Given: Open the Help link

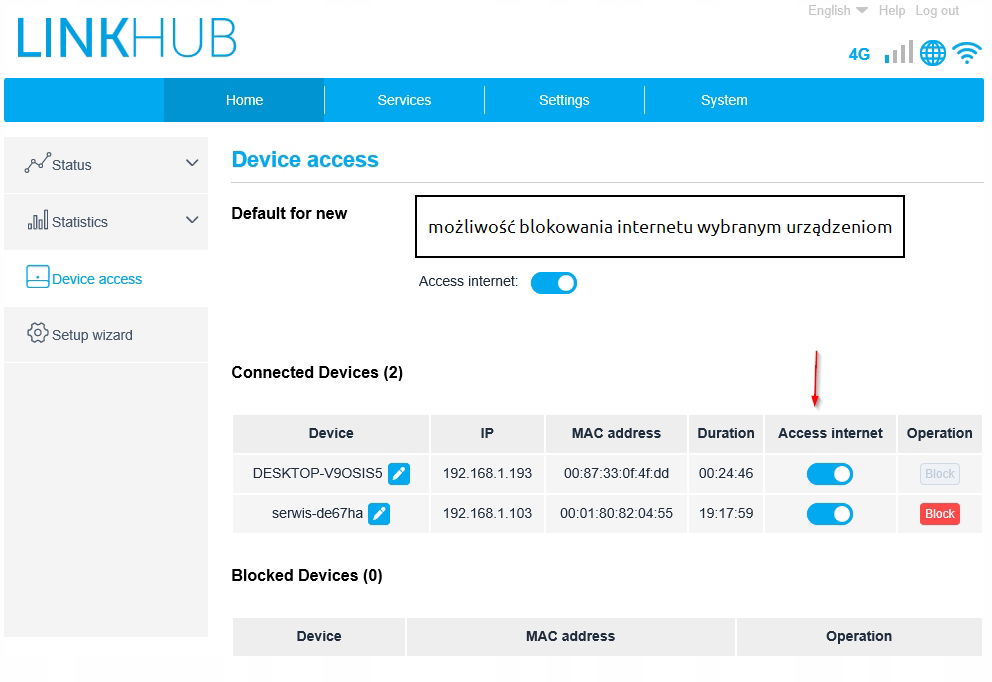Looking at the screenshot, I should tap(891, 11).
